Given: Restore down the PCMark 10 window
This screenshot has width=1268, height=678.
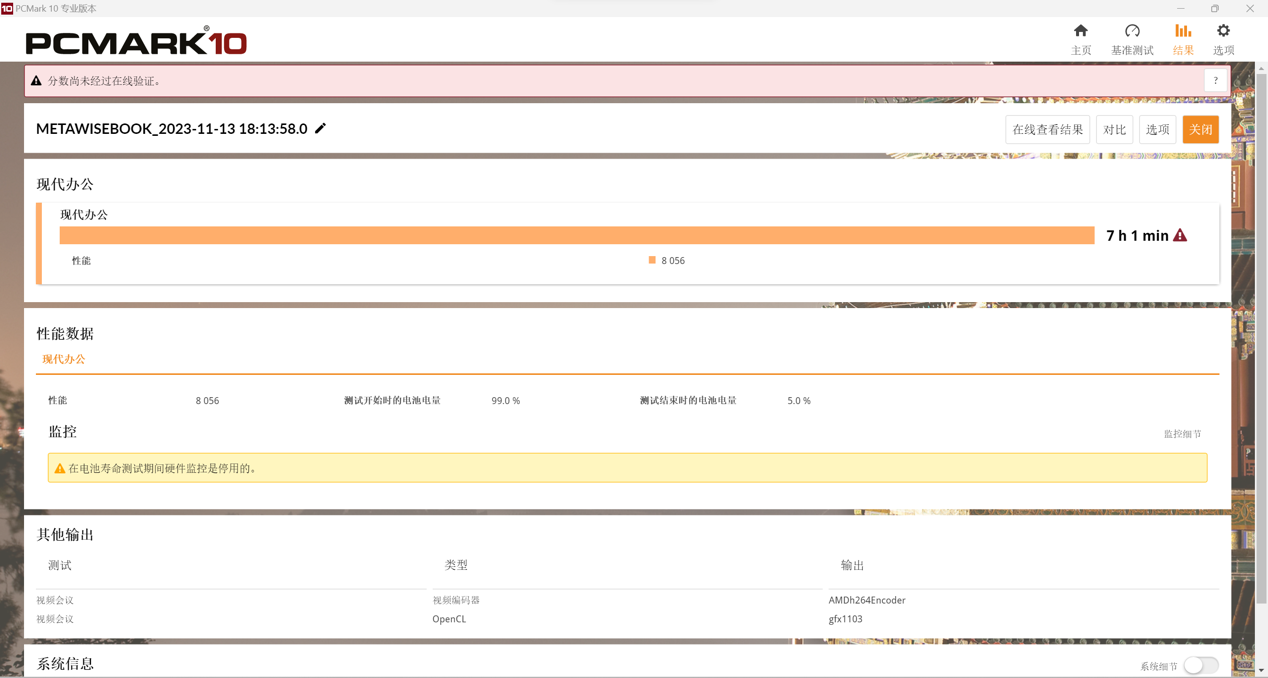Looking at the screenshot, I should tap(1215, 8).
